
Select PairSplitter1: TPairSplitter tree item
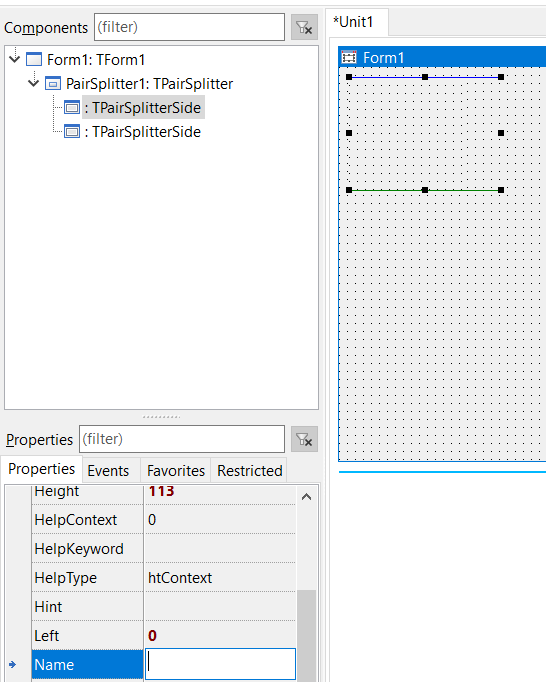(x=149, y=84)
